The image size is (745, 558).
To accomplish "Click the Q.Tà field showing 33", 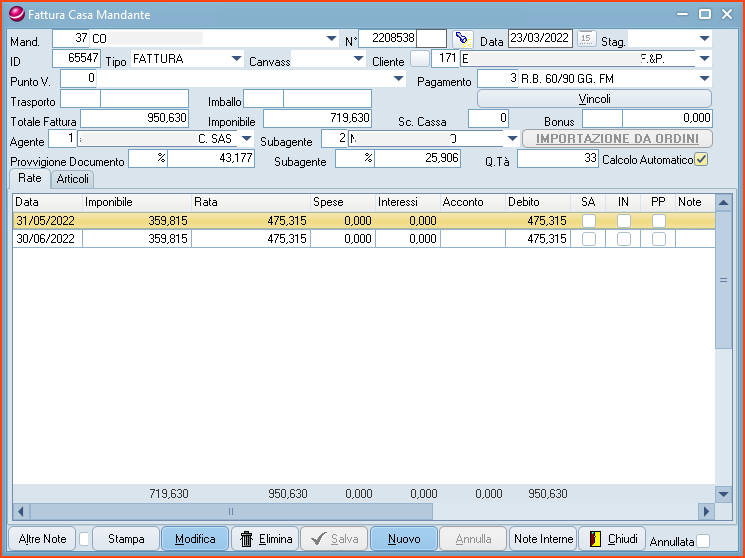I will (558, 158).
